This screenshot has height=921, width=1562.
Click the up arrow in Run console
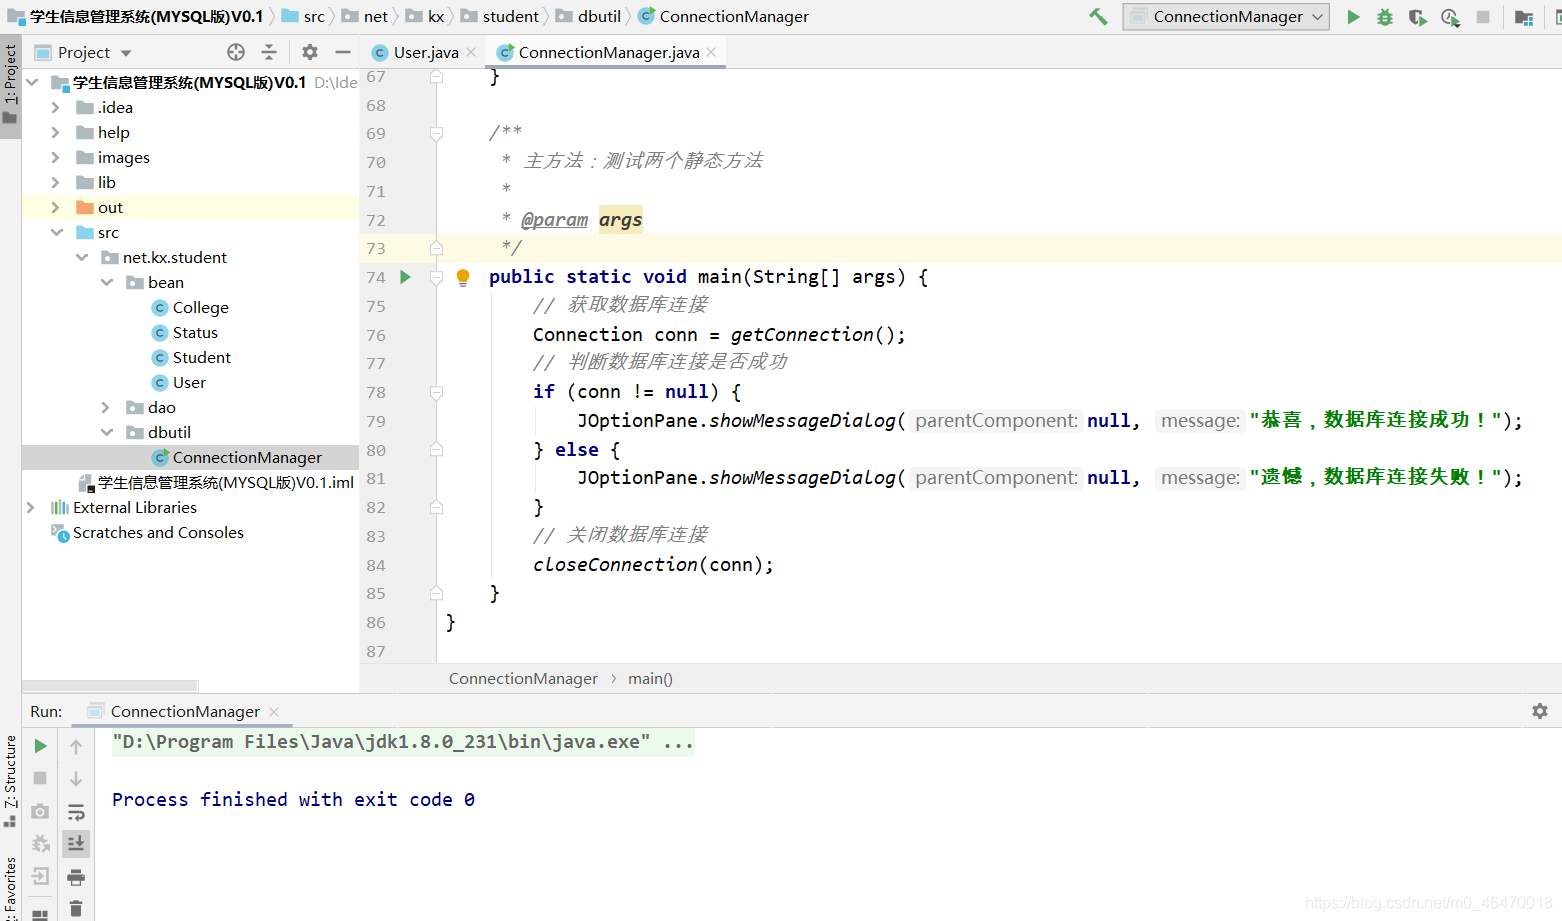pyautogui.click(x=76, y=746)
